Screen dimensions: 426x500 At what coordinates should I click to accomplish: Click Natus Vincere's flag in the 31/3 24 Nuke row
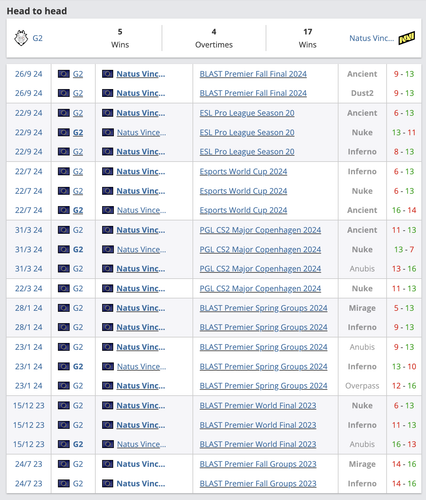108,249
